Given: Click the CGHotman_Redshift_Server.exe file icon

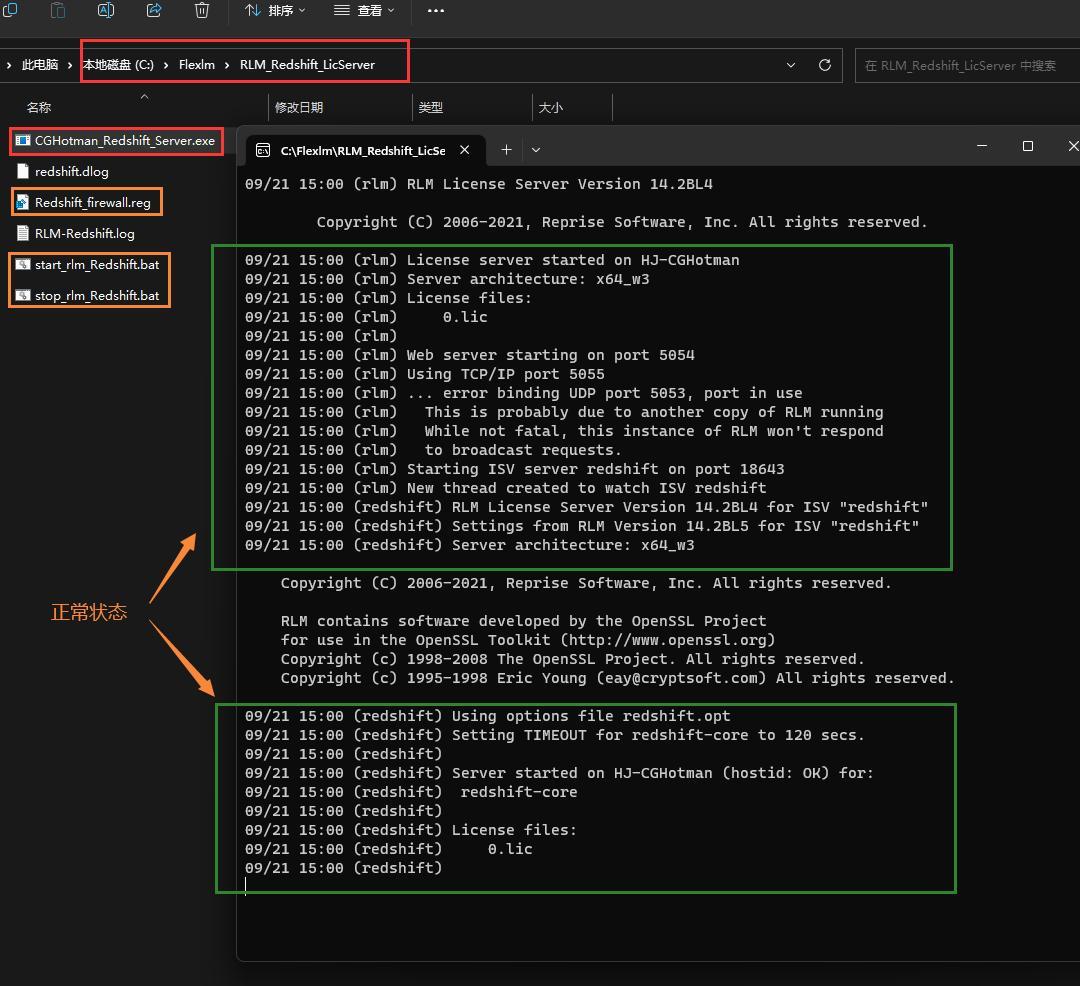Looking at the screenshot, I should [23, 140].
